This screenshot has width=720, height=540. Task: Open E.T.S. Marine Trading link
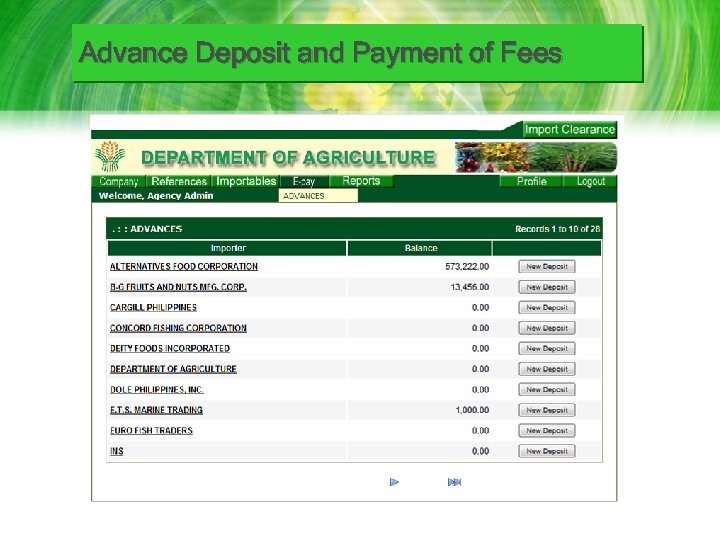click(156, 410)
